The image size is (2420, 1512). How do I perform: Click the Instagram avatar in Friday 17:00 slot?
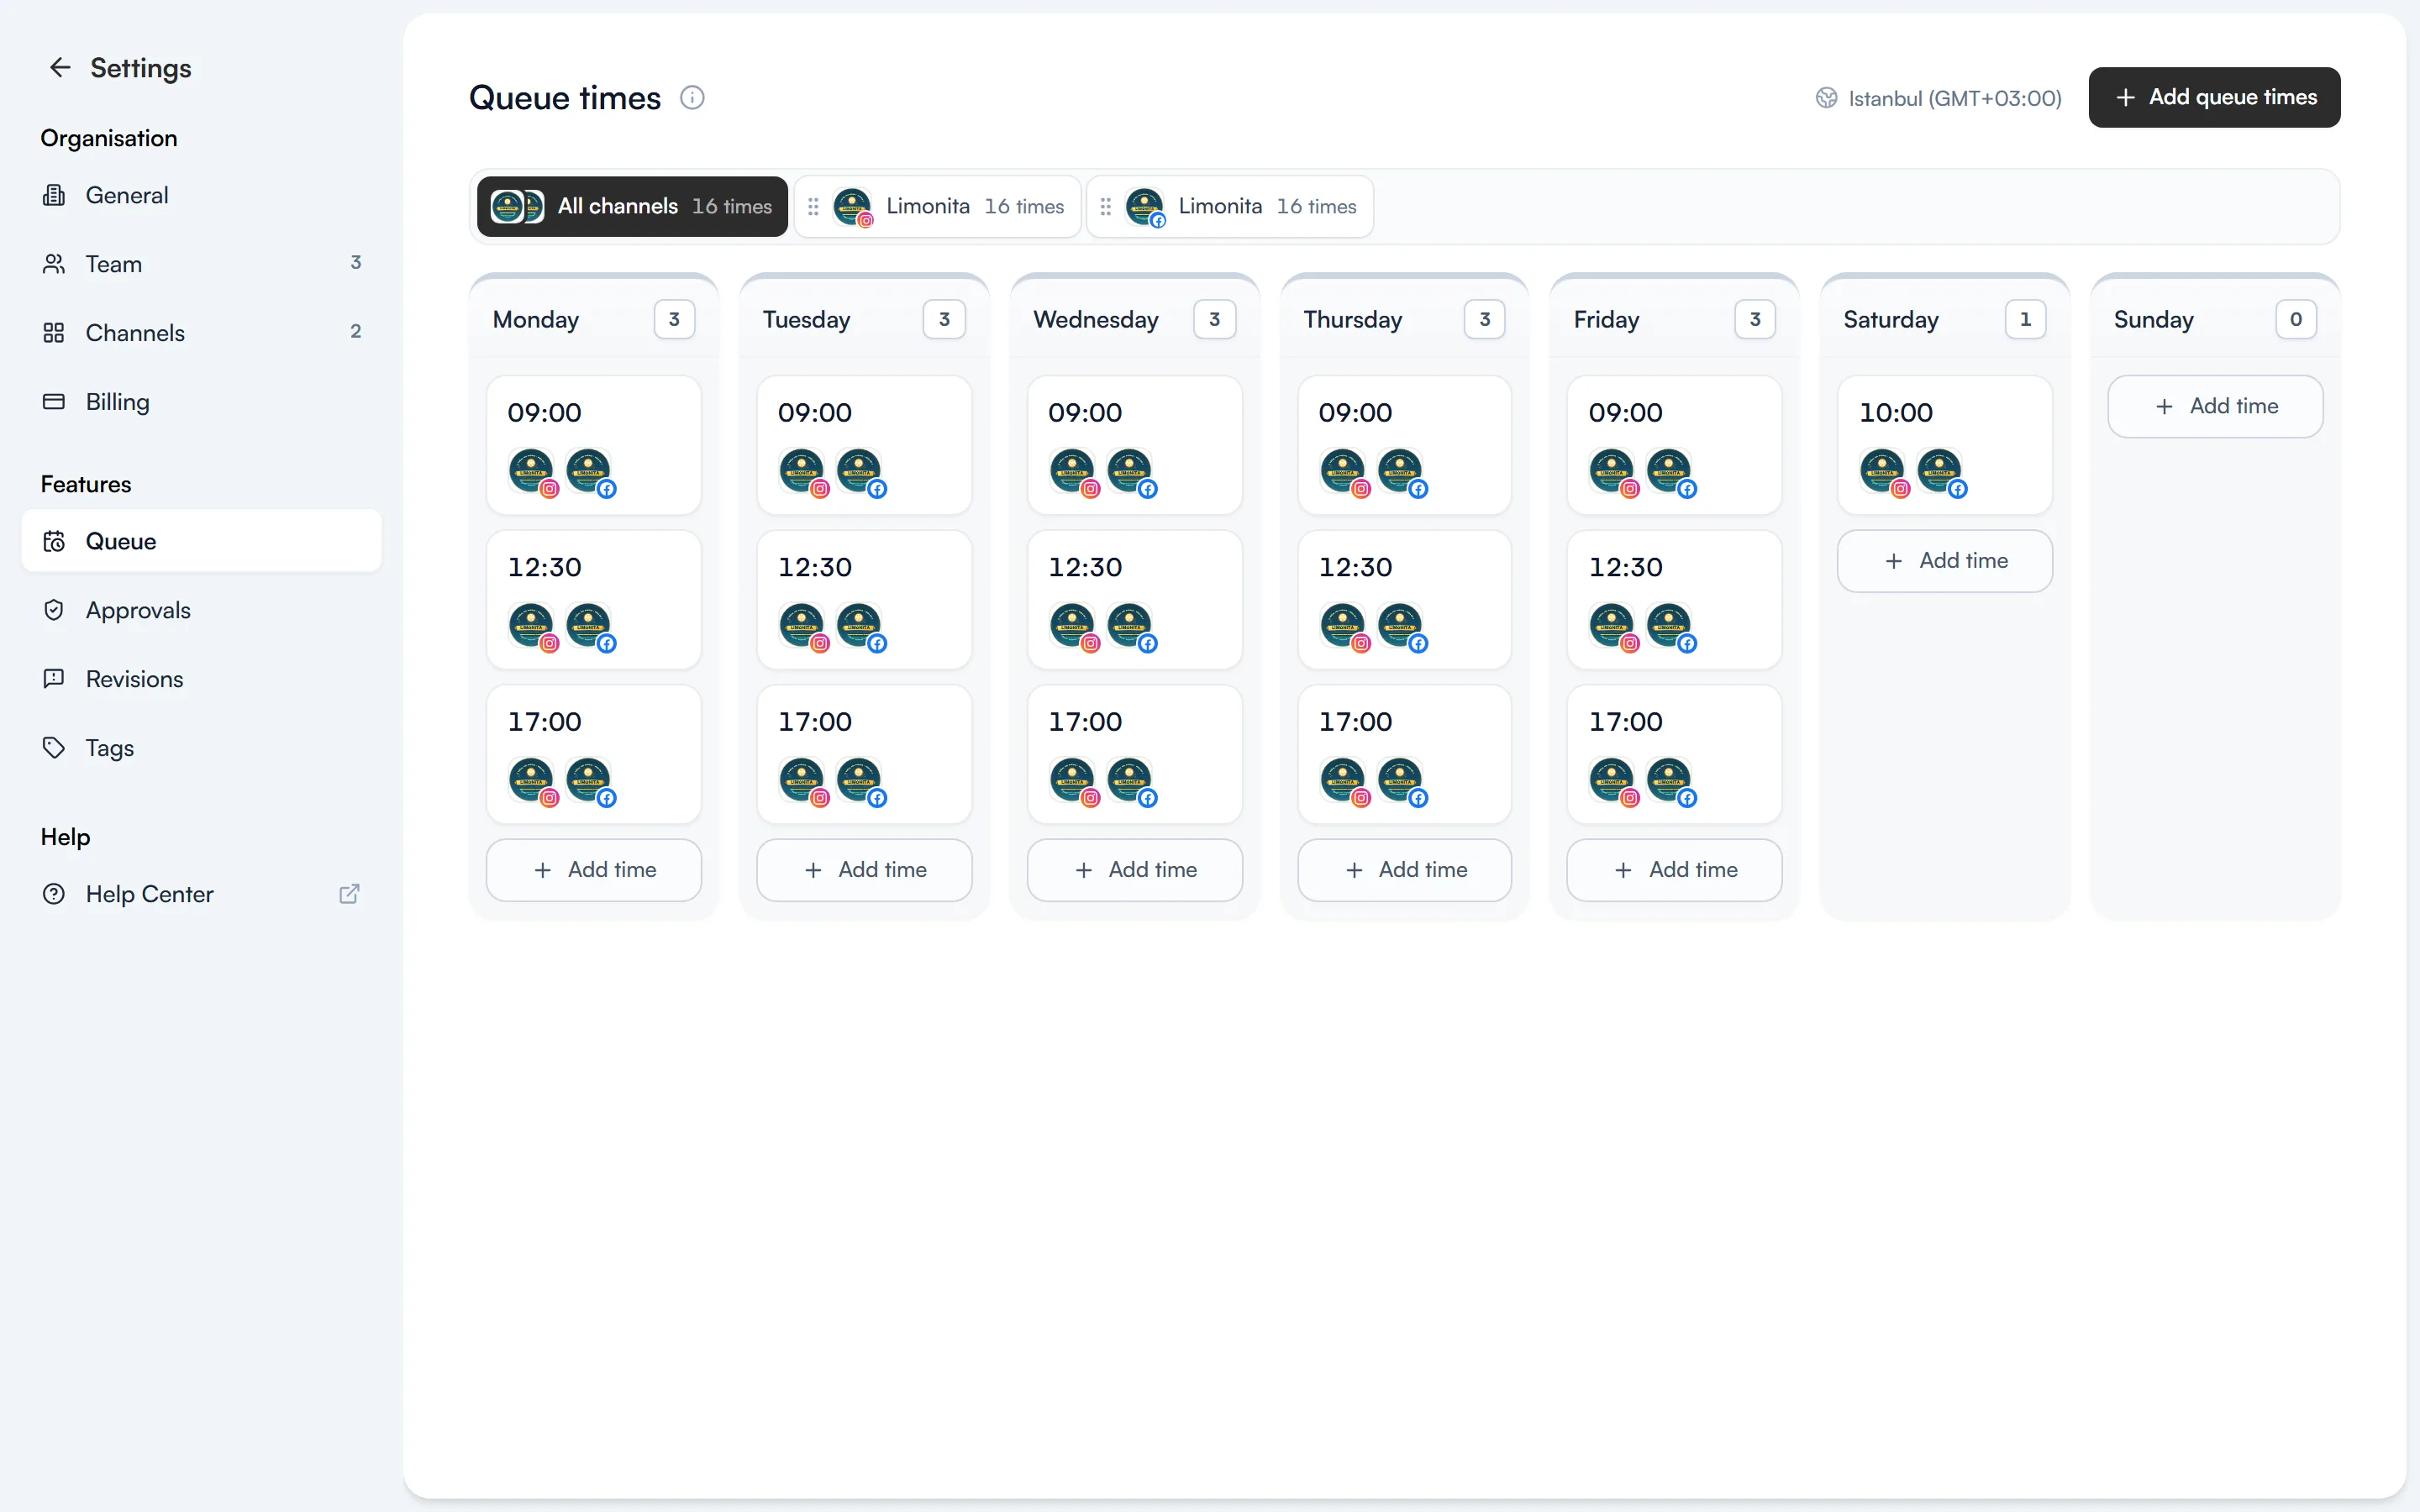(x=1613, y=781)
